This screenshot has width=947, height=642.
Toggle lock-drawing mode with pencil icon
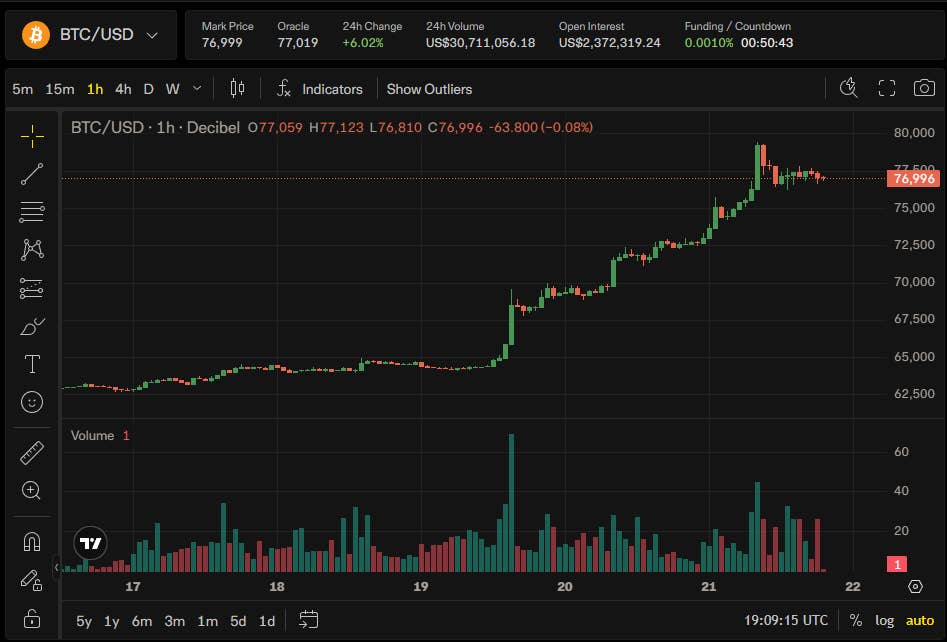pos(32,580)
